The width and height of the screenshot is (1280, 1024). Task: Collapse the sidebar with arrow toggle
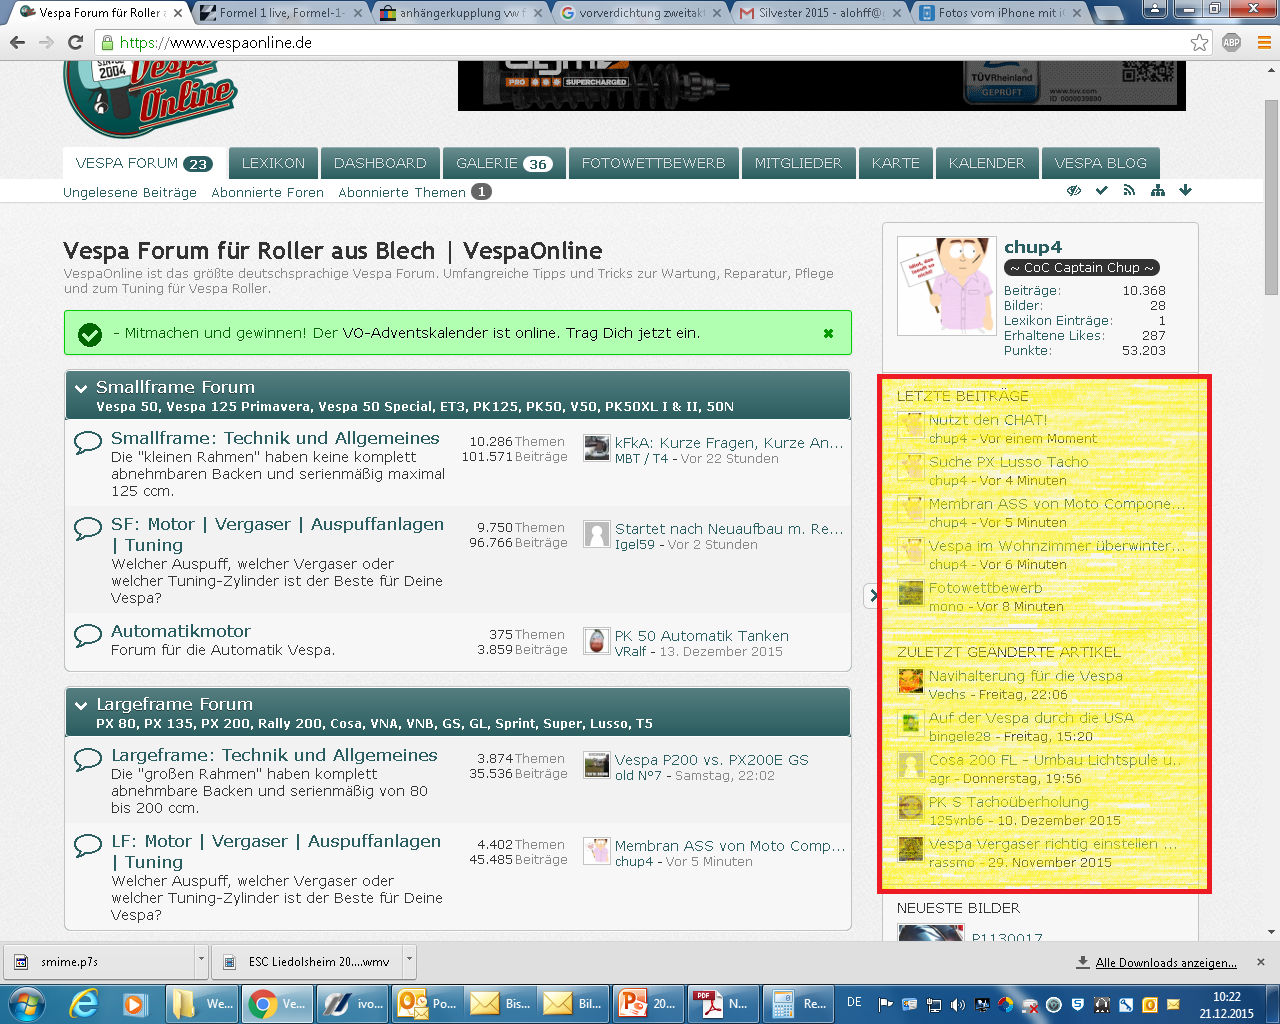pos(872,596)
